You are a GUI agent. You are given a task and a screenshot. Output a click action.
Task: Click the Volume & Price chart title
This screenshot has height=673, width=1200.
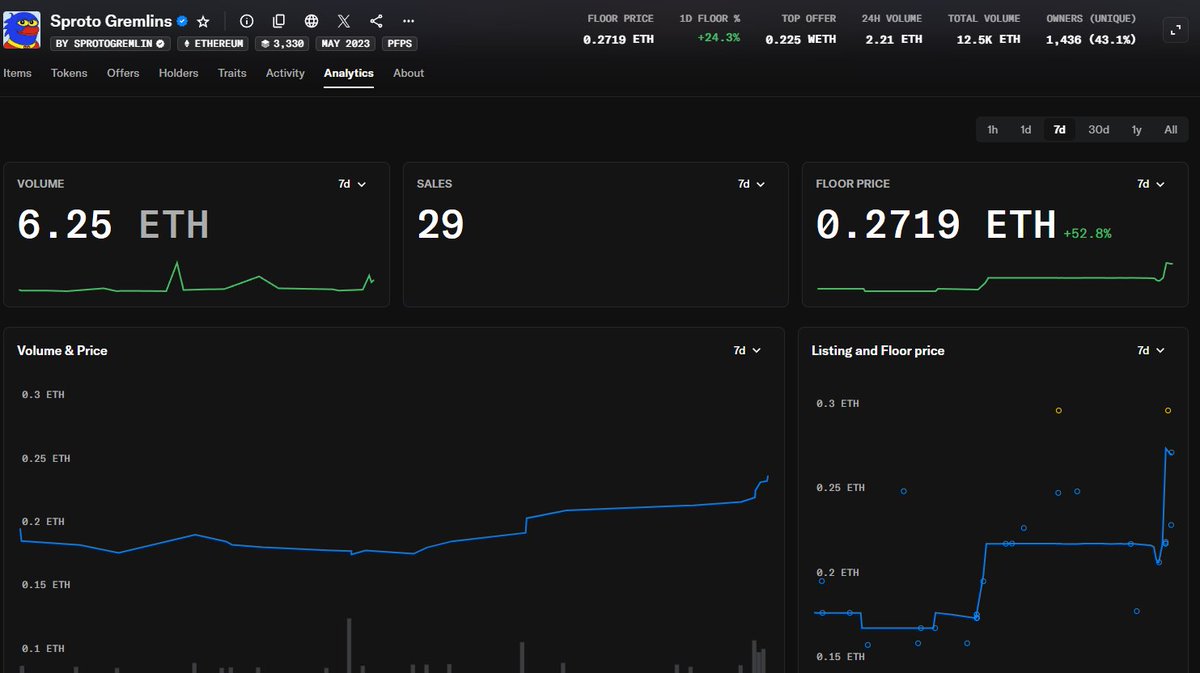(62, 350)
